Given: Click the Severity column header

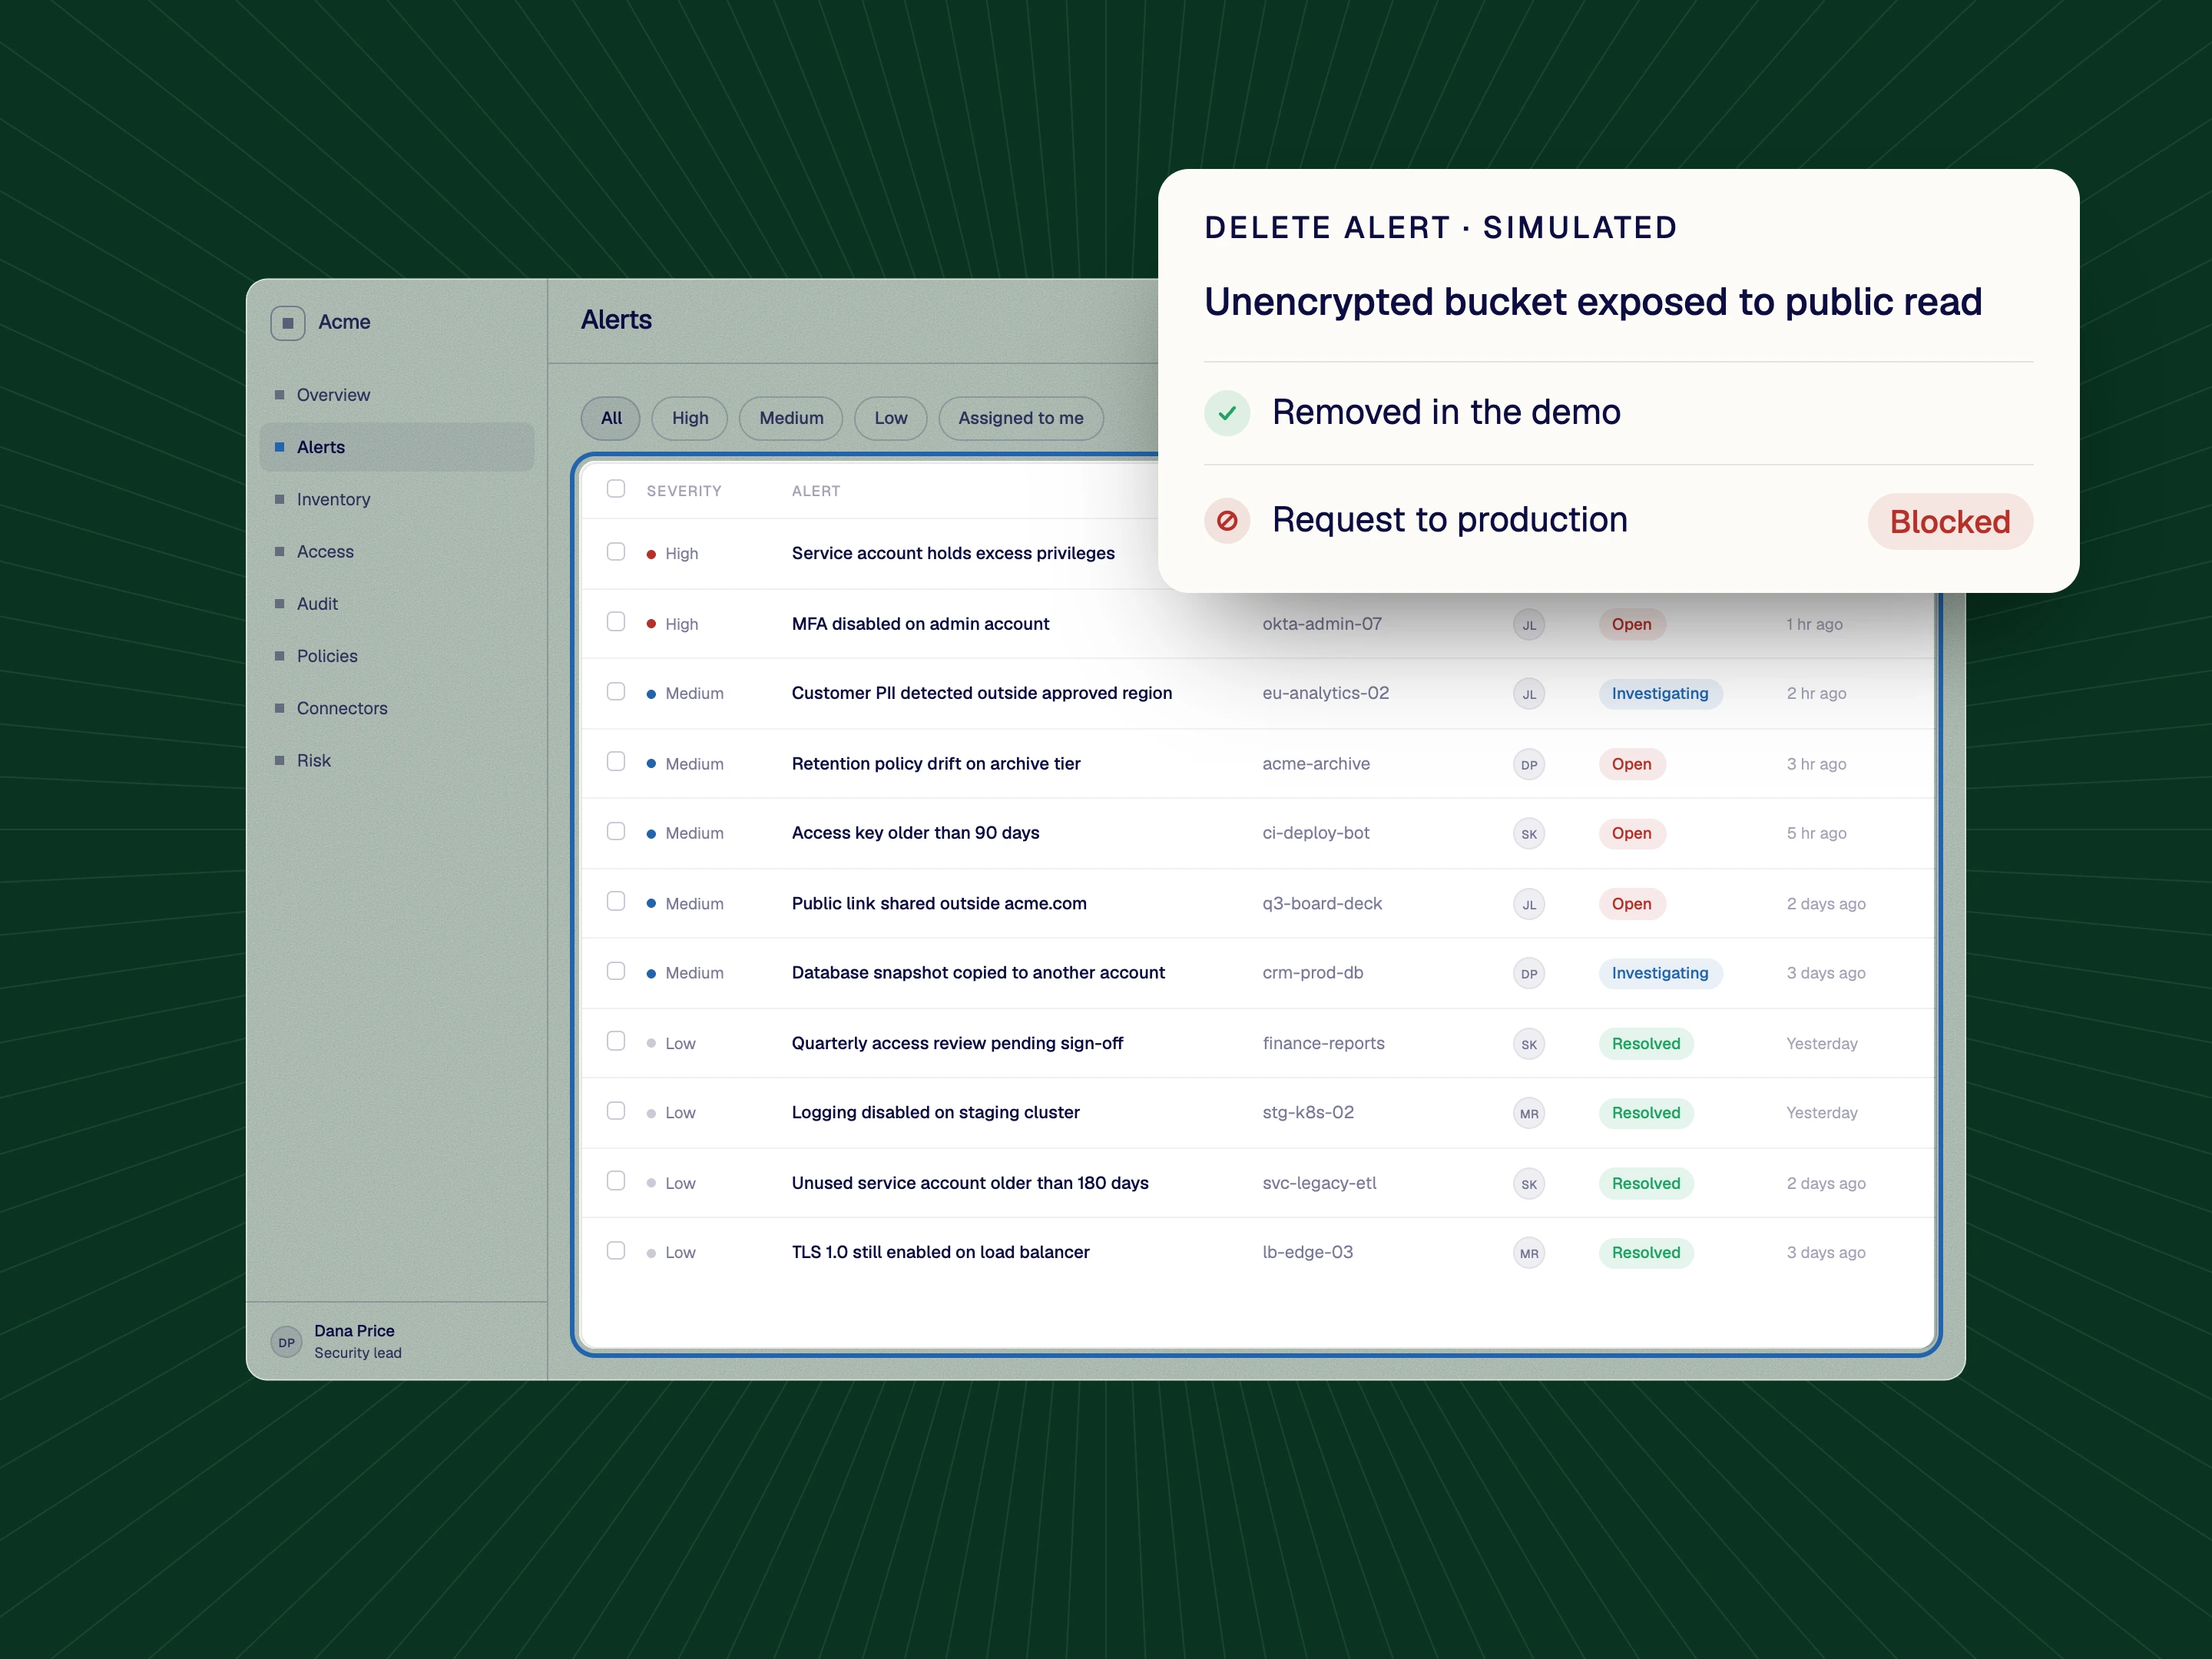Looking at the screenshot, I should 684,491.
